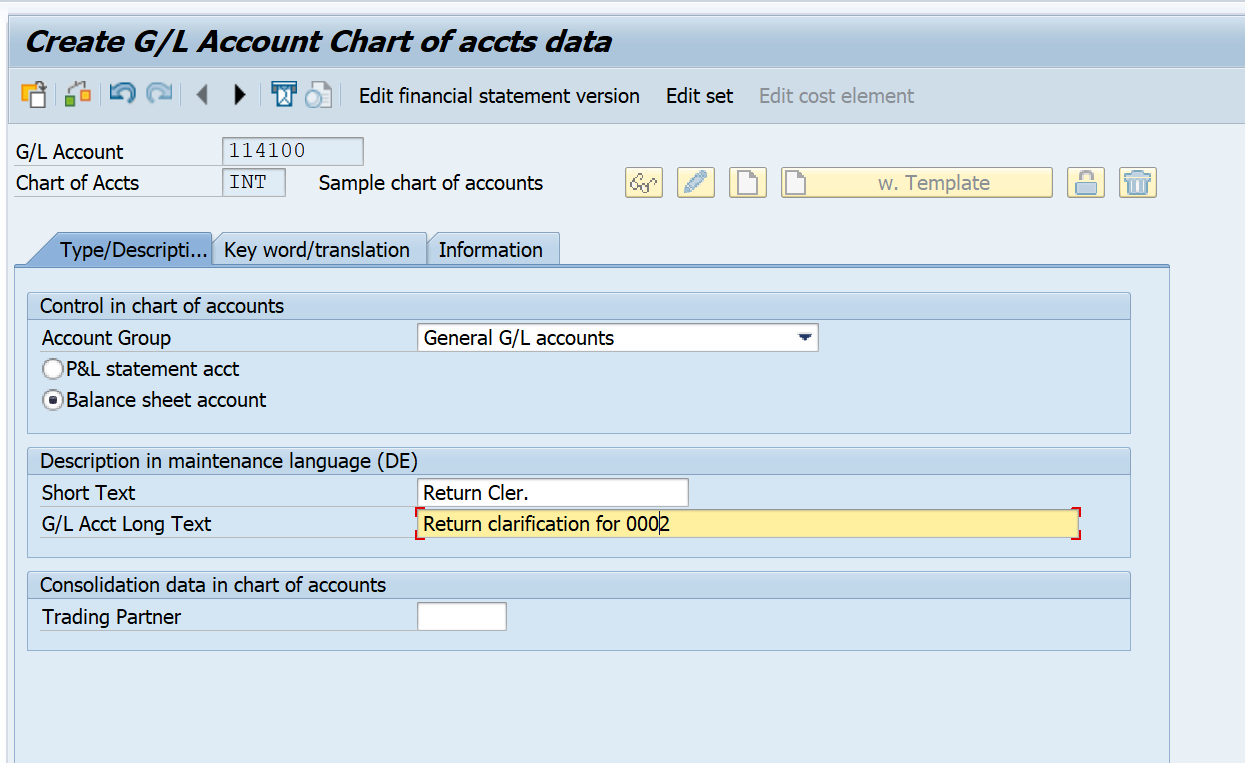Click the Chart of Accts INT field
The image size is (1245, 763).
[x=254, y=183]
